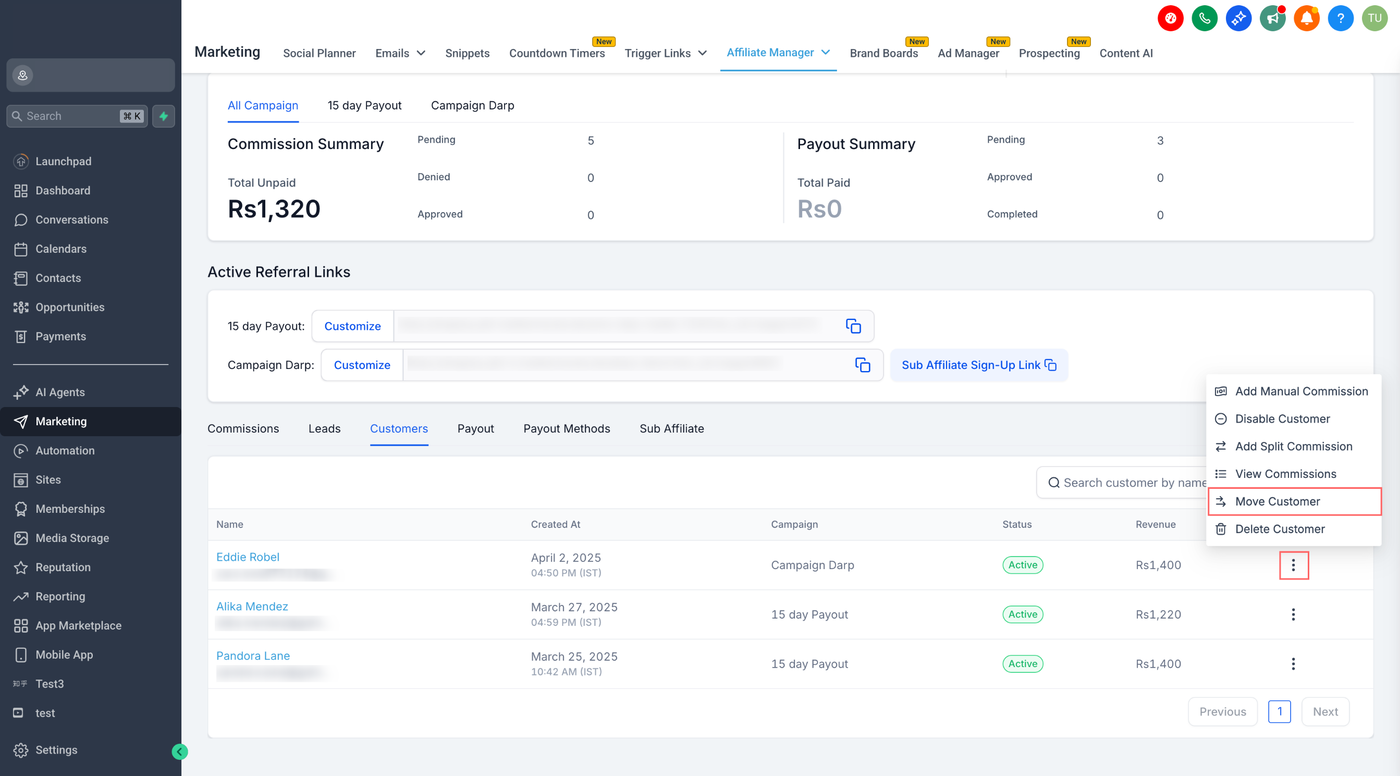The height and width of the screenshot is (776, 1400).
Task: Click Sub Affiliate Sign-Up Link button
Action: click(978, 365)
